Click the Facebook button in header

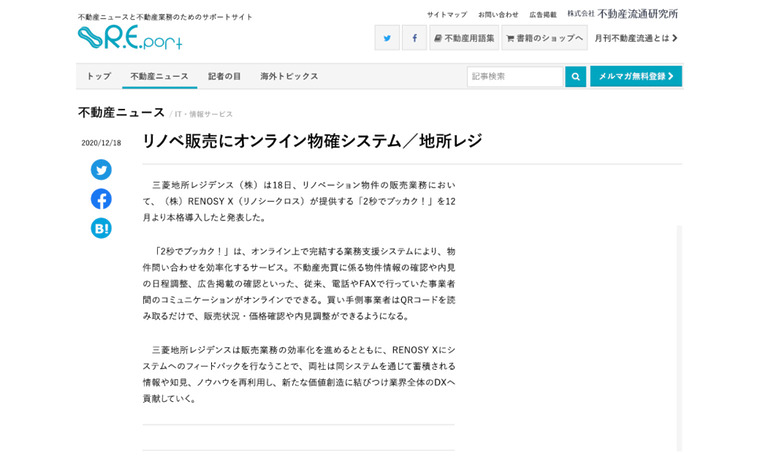[x=414, y=38]
